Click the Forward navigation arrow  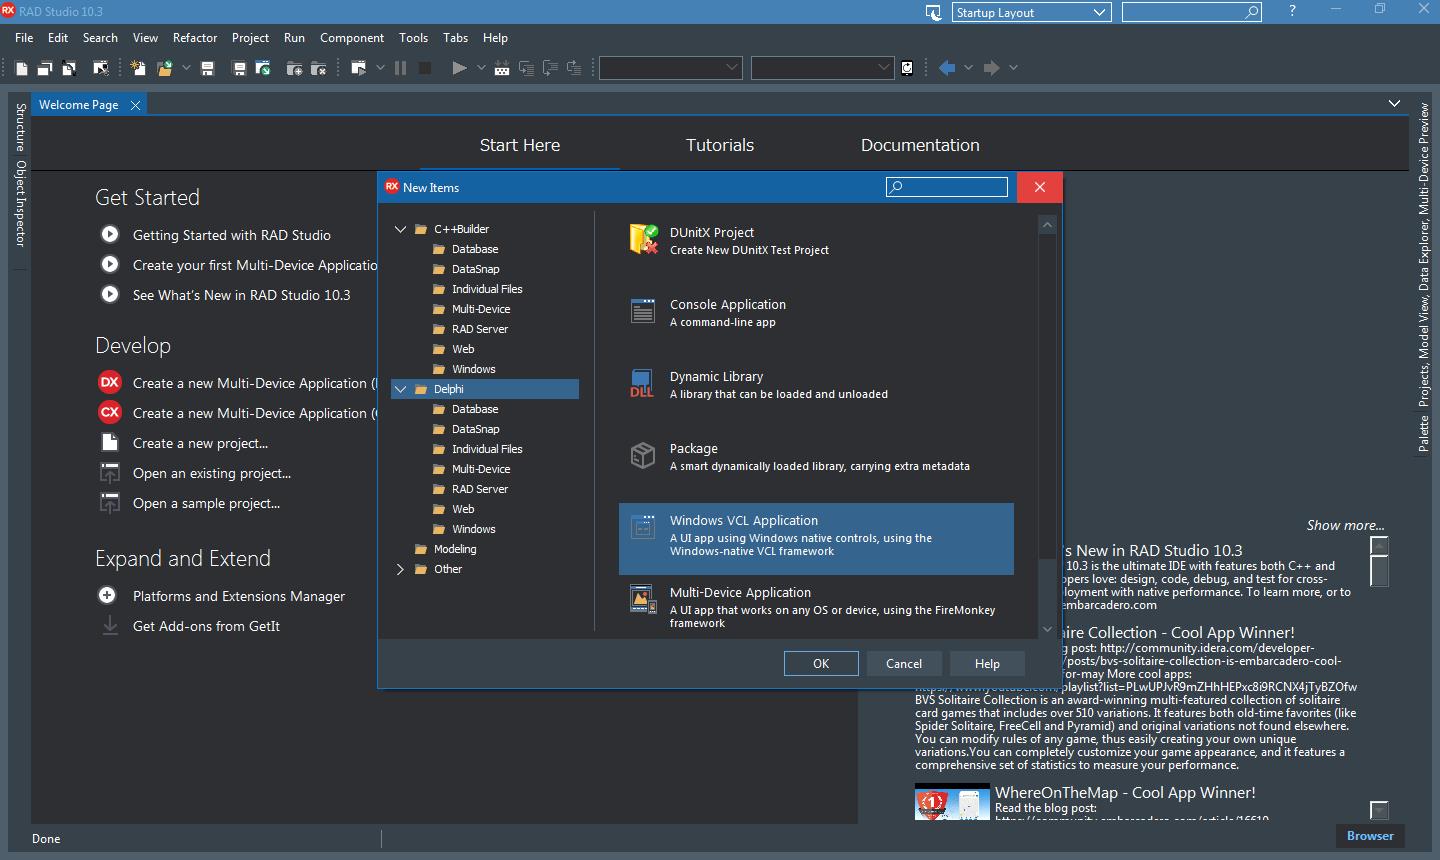[991, 68]
